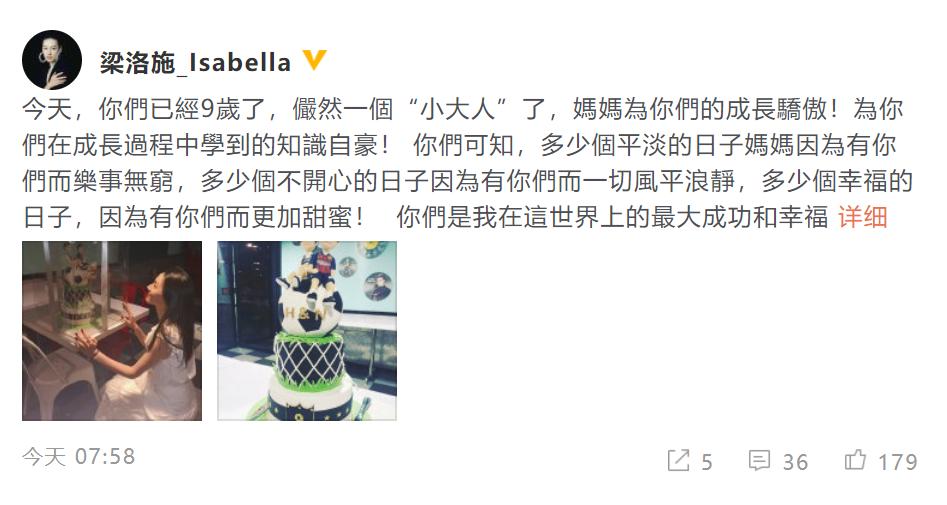Expand full post via 详细 link

862,217
